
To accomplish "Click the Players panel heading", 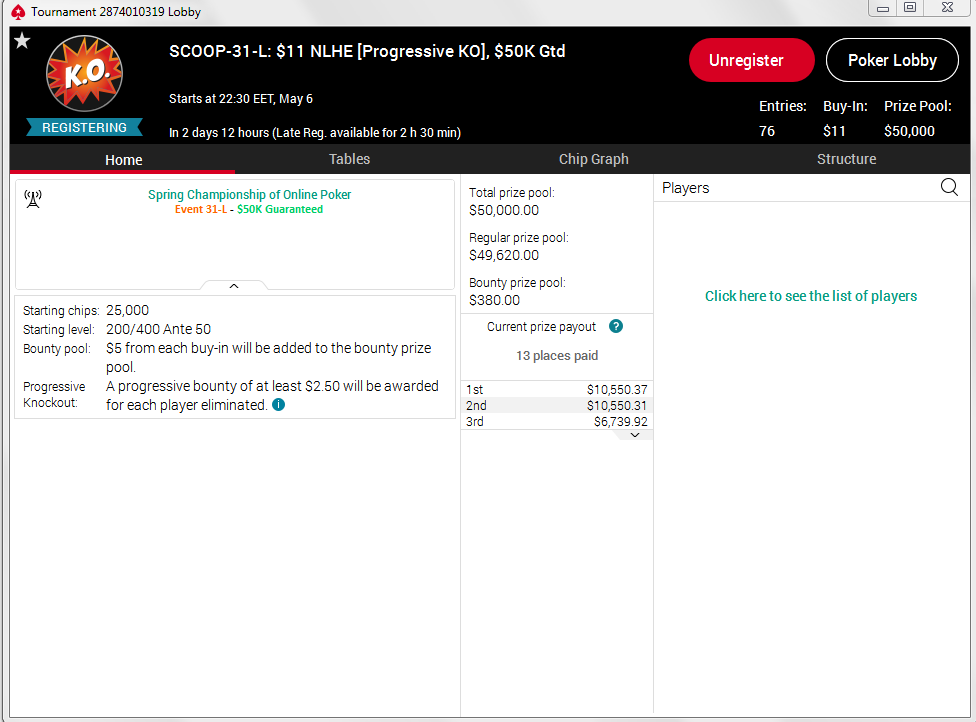I will pyautogui.click(x=685, y=188).
